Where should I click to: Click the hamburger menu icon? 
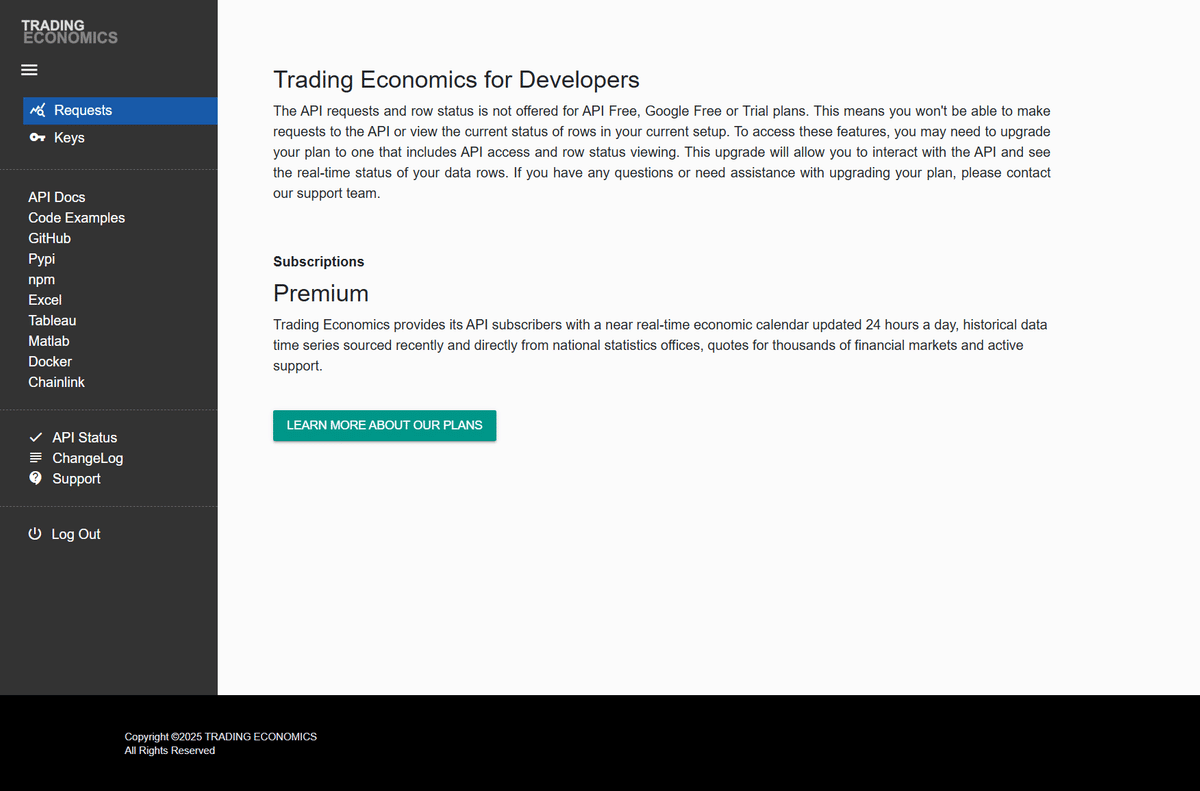[x=29, y=69]
